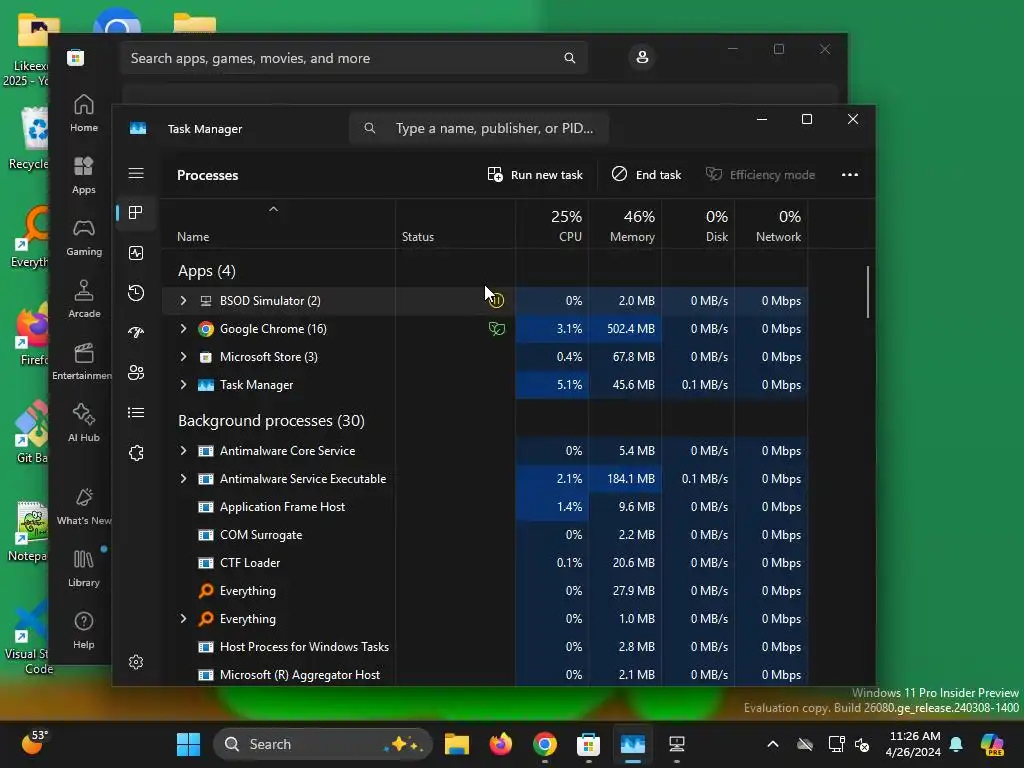Open Task Manager hamburger navigation menu

point(136,173)
